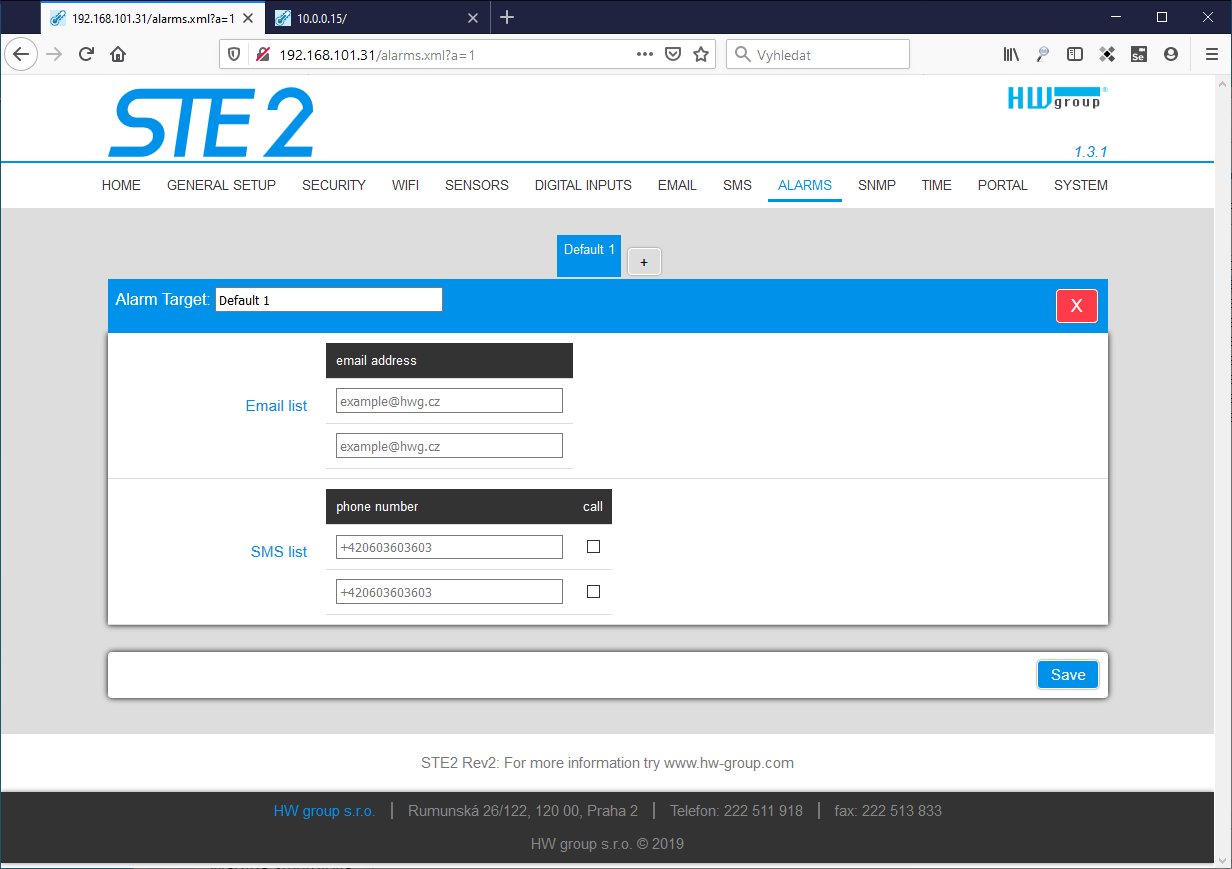Save the alarm settings
Screen dimensions: 1232x869
[x=1067, y=675]
